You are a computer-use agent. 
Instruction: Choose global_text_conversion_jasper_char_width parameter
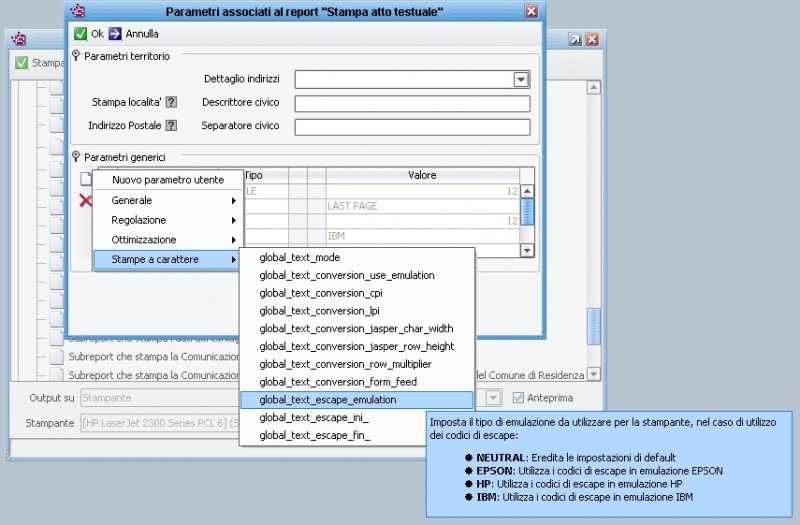click(357, 329)
